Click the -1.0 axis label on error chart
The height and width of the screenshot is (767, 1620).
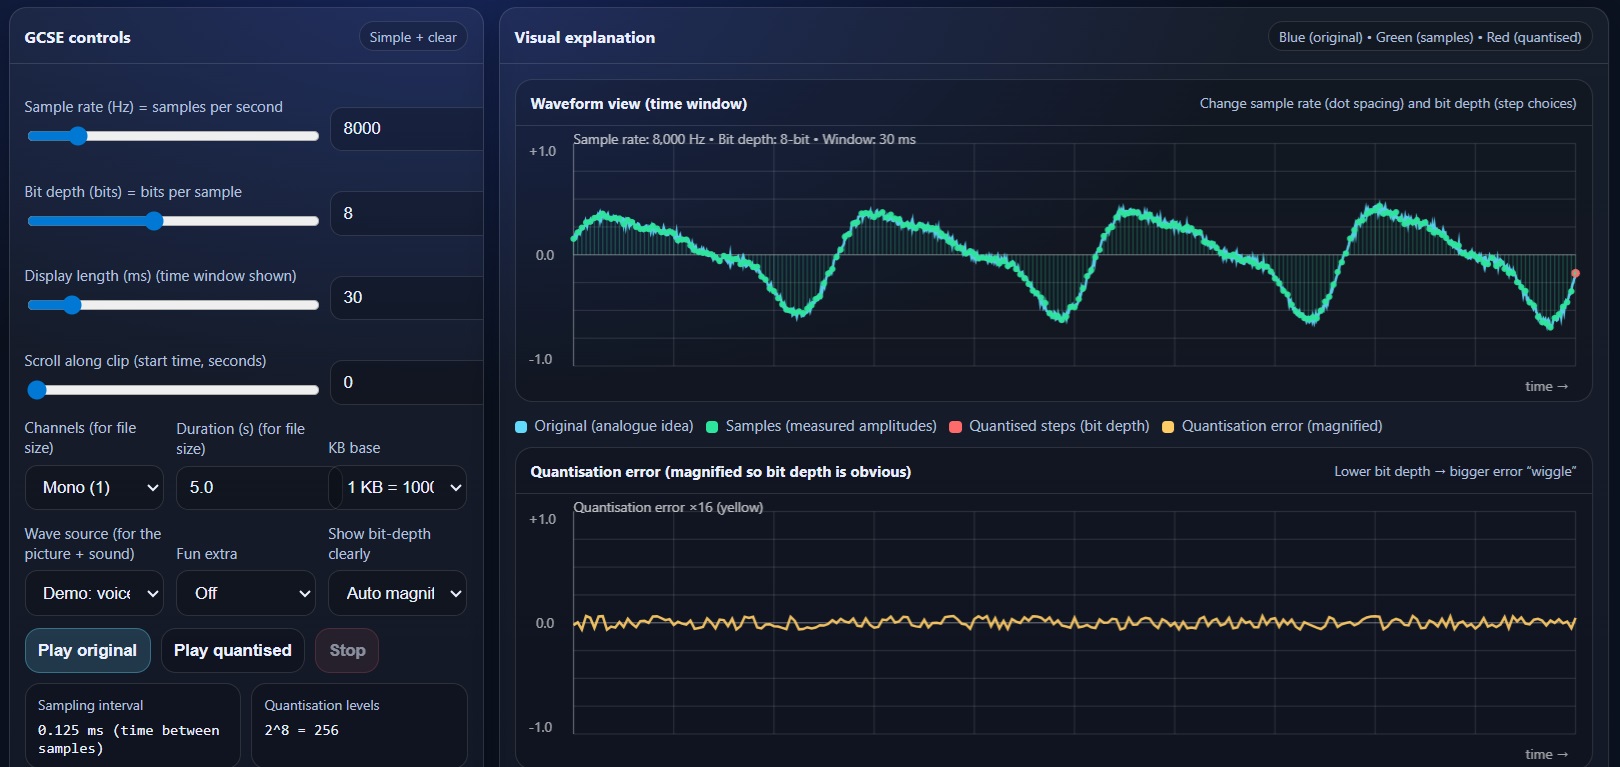(x=540, y=727)
